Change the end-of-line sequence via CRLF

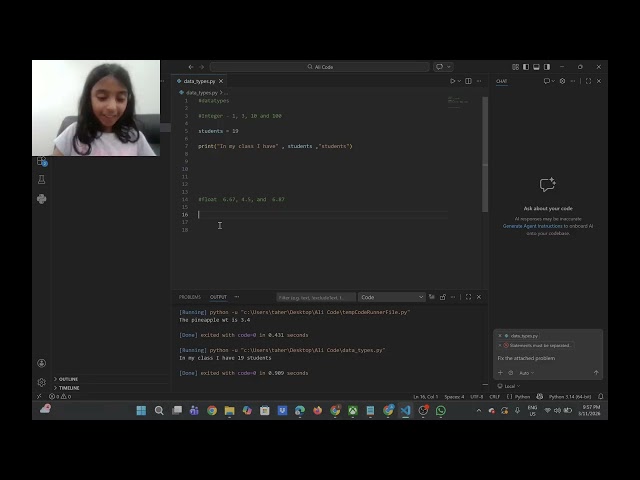495,397
